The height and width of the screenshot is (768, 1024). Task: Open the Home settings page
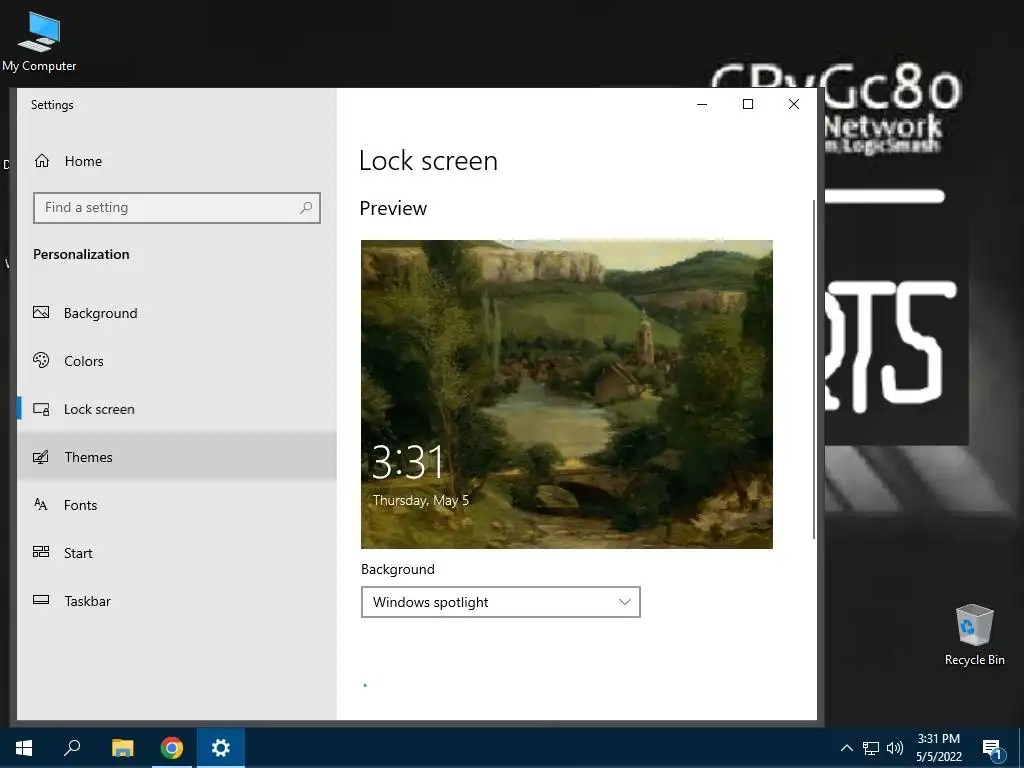pos(176,161)
